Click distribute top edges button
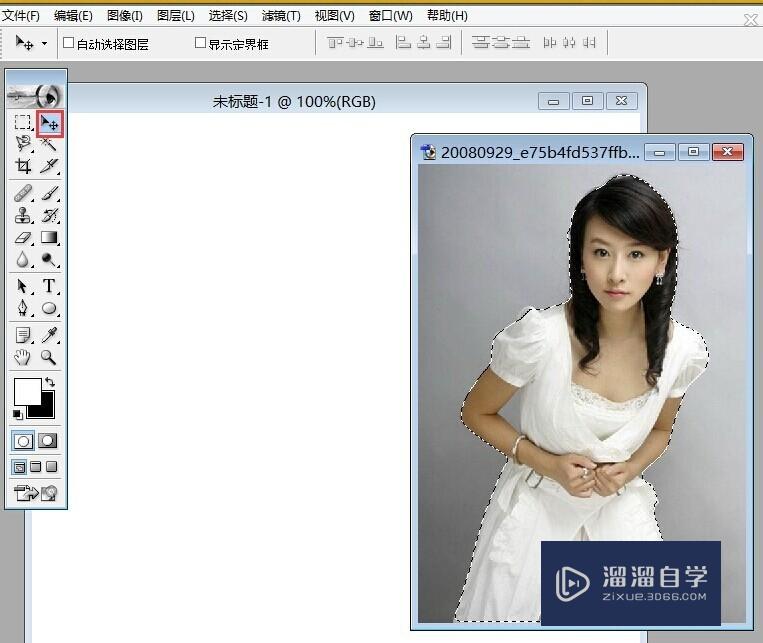 (480, 43)
